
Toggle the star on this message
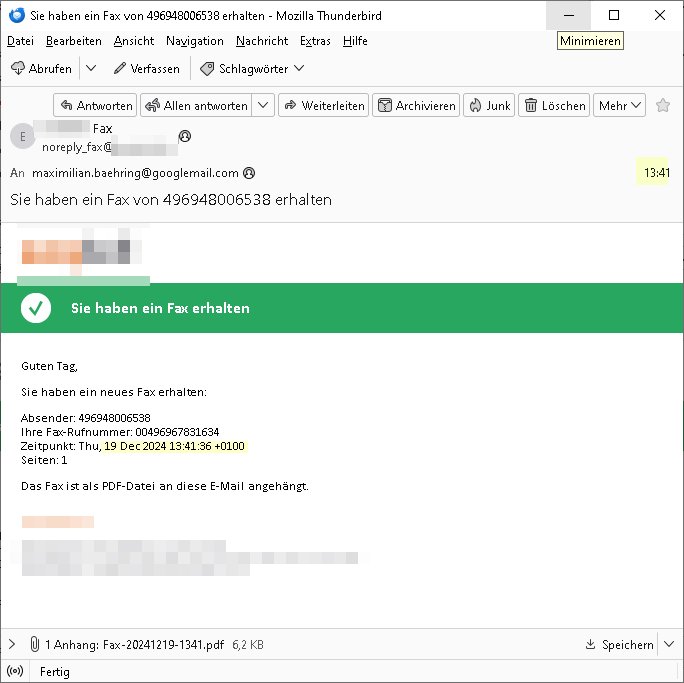click(663, 105)
